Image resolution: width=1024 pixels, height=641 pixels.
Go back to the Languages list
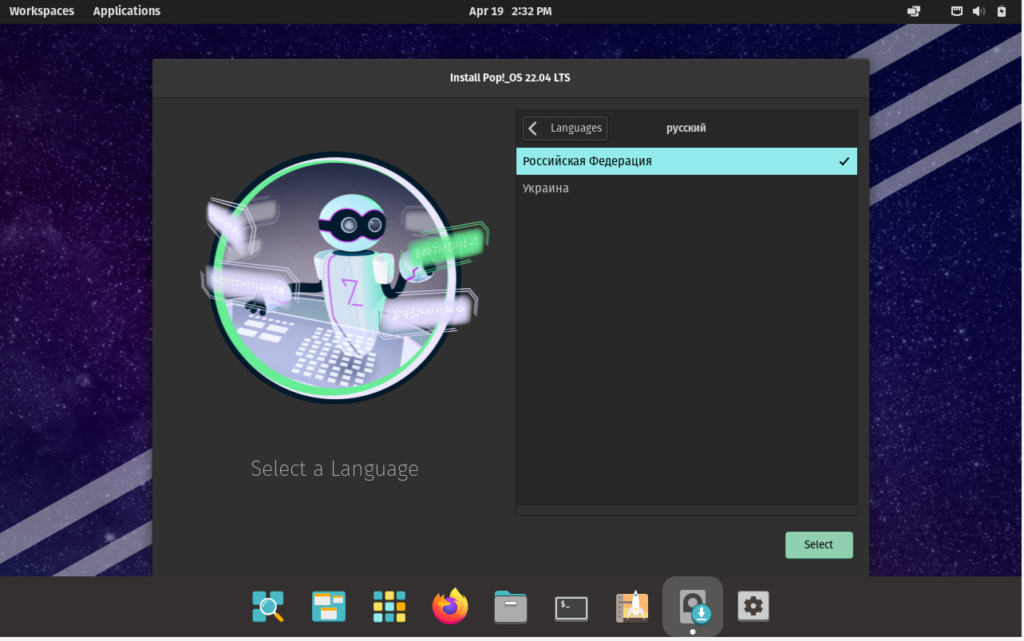(x=565, y=128)
